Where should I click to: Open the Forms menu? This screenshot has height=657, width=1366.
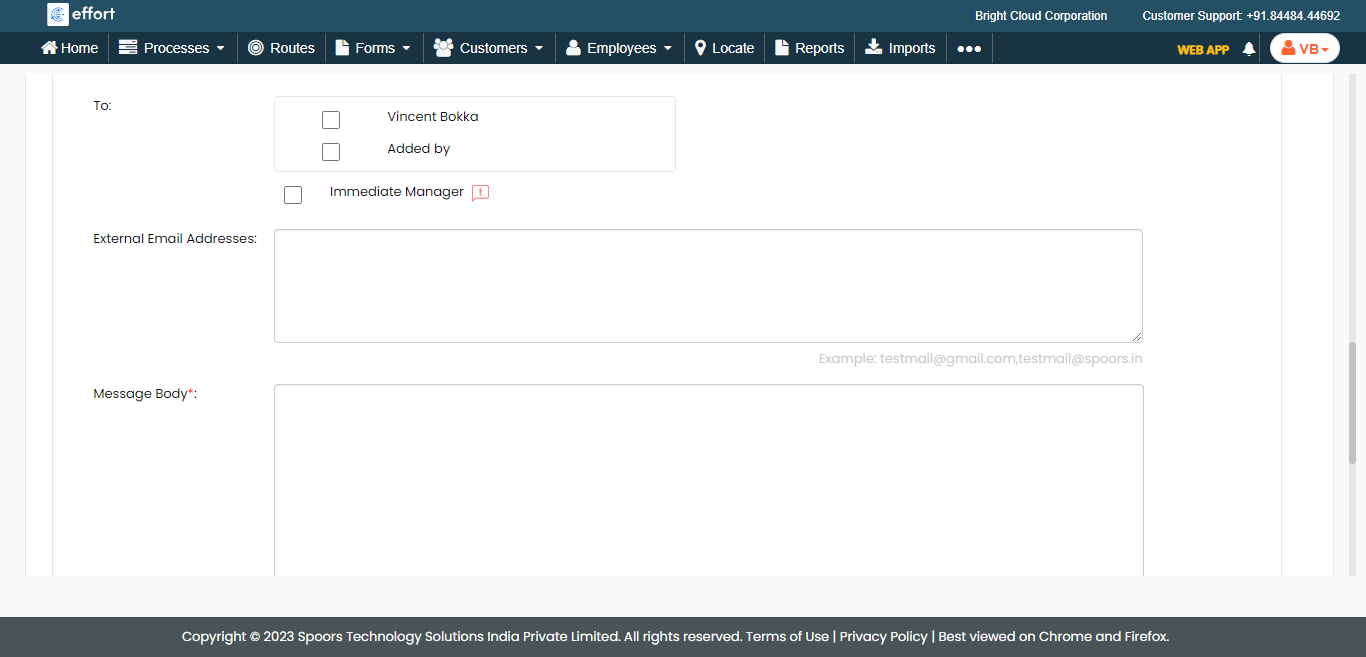coord(373,48)
